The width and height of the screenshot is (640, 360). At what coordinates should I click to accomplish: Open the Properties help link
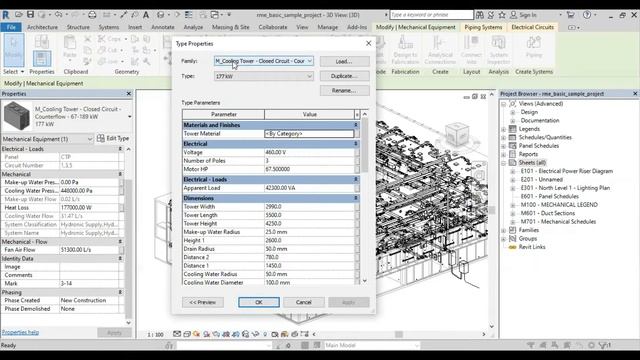[20, 332]
